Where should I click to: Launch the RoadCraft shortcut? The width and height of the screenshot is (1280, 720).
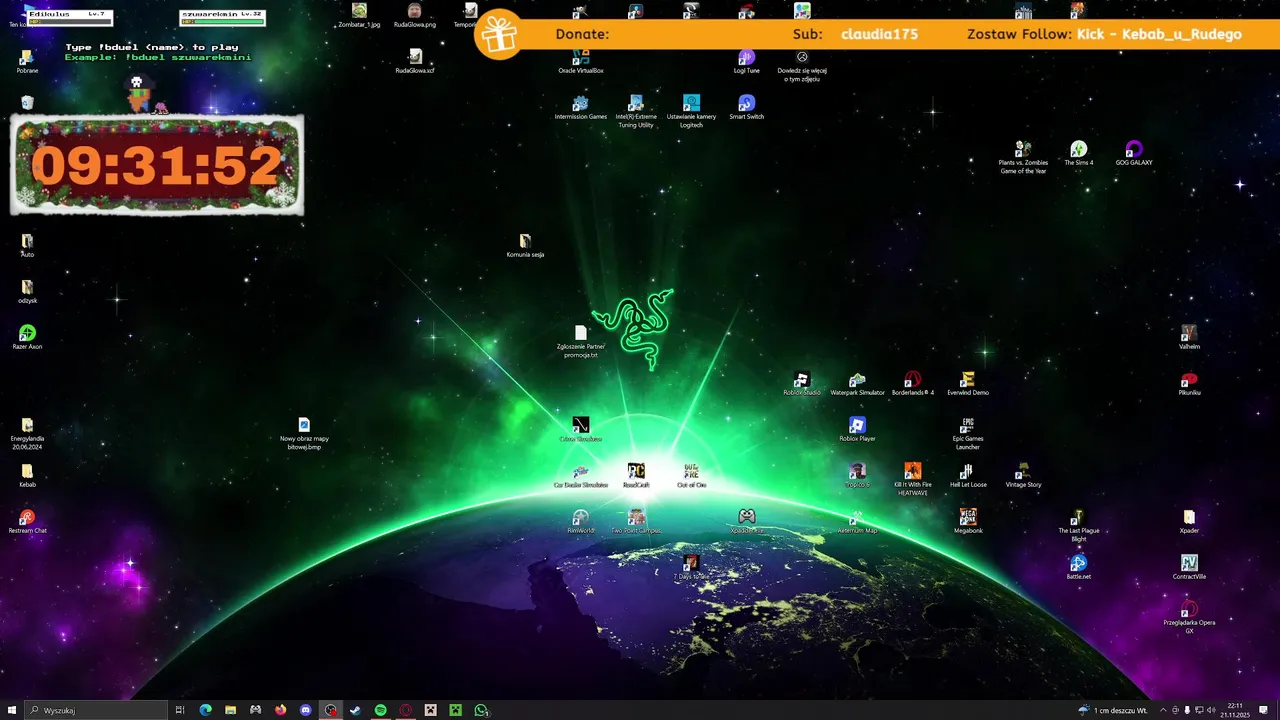pyautogui.click(x=636, y=475)
